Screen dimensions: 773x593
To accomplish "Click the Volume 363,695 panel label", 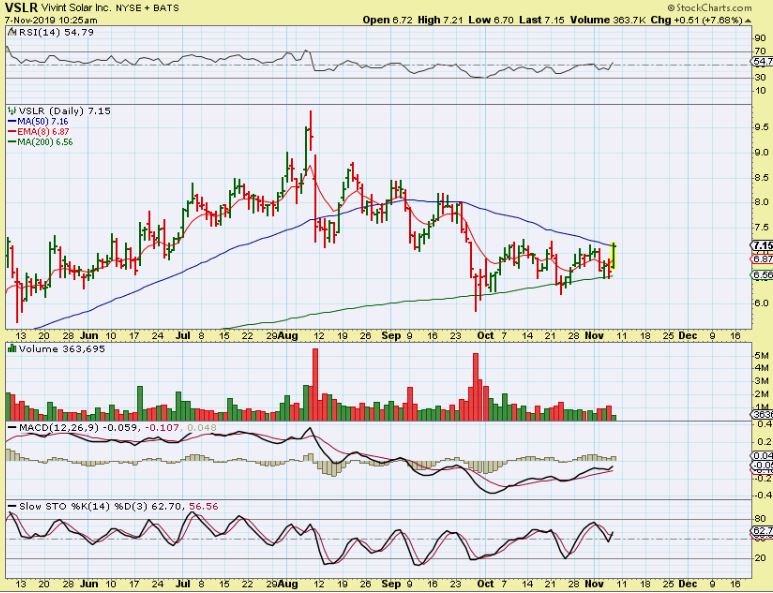I will pyautogui.click(x=62, y=349).
